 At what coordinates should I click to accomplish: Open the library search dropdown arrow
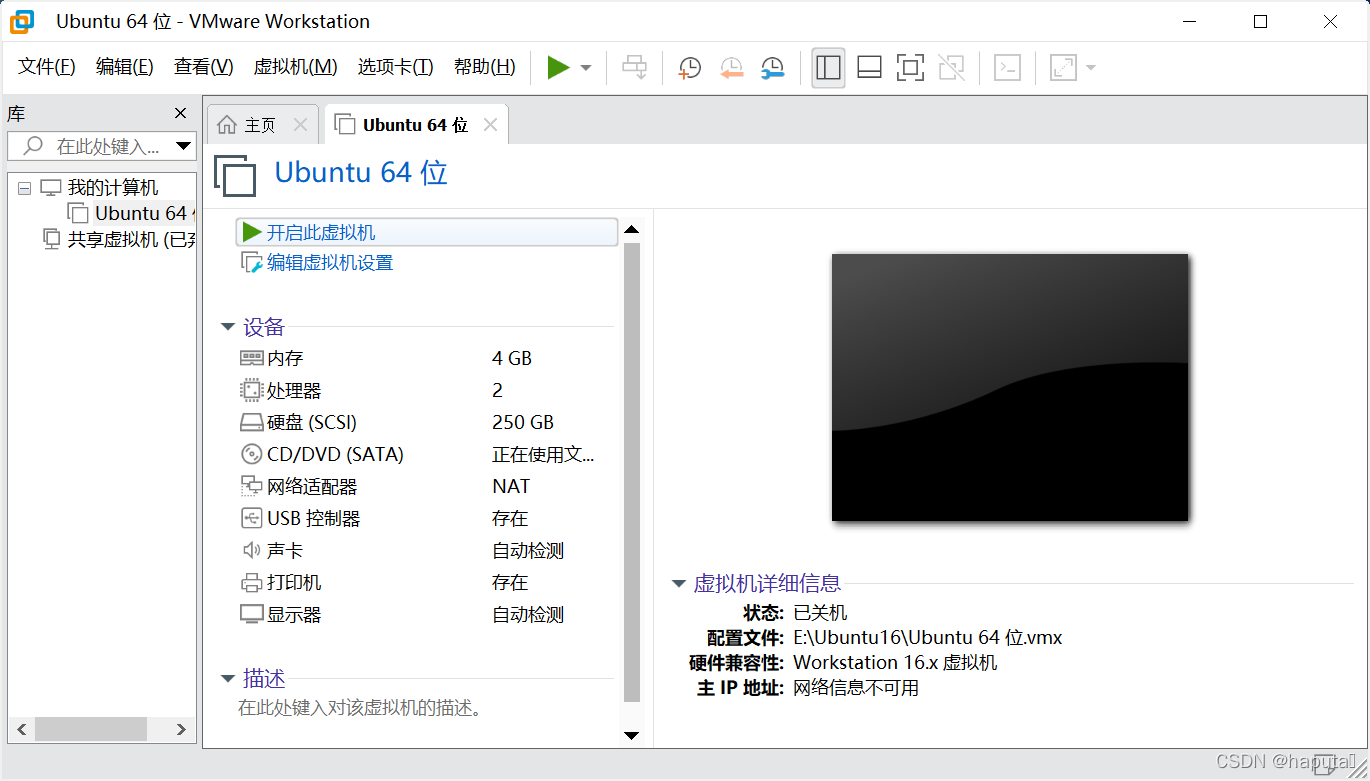183,146
